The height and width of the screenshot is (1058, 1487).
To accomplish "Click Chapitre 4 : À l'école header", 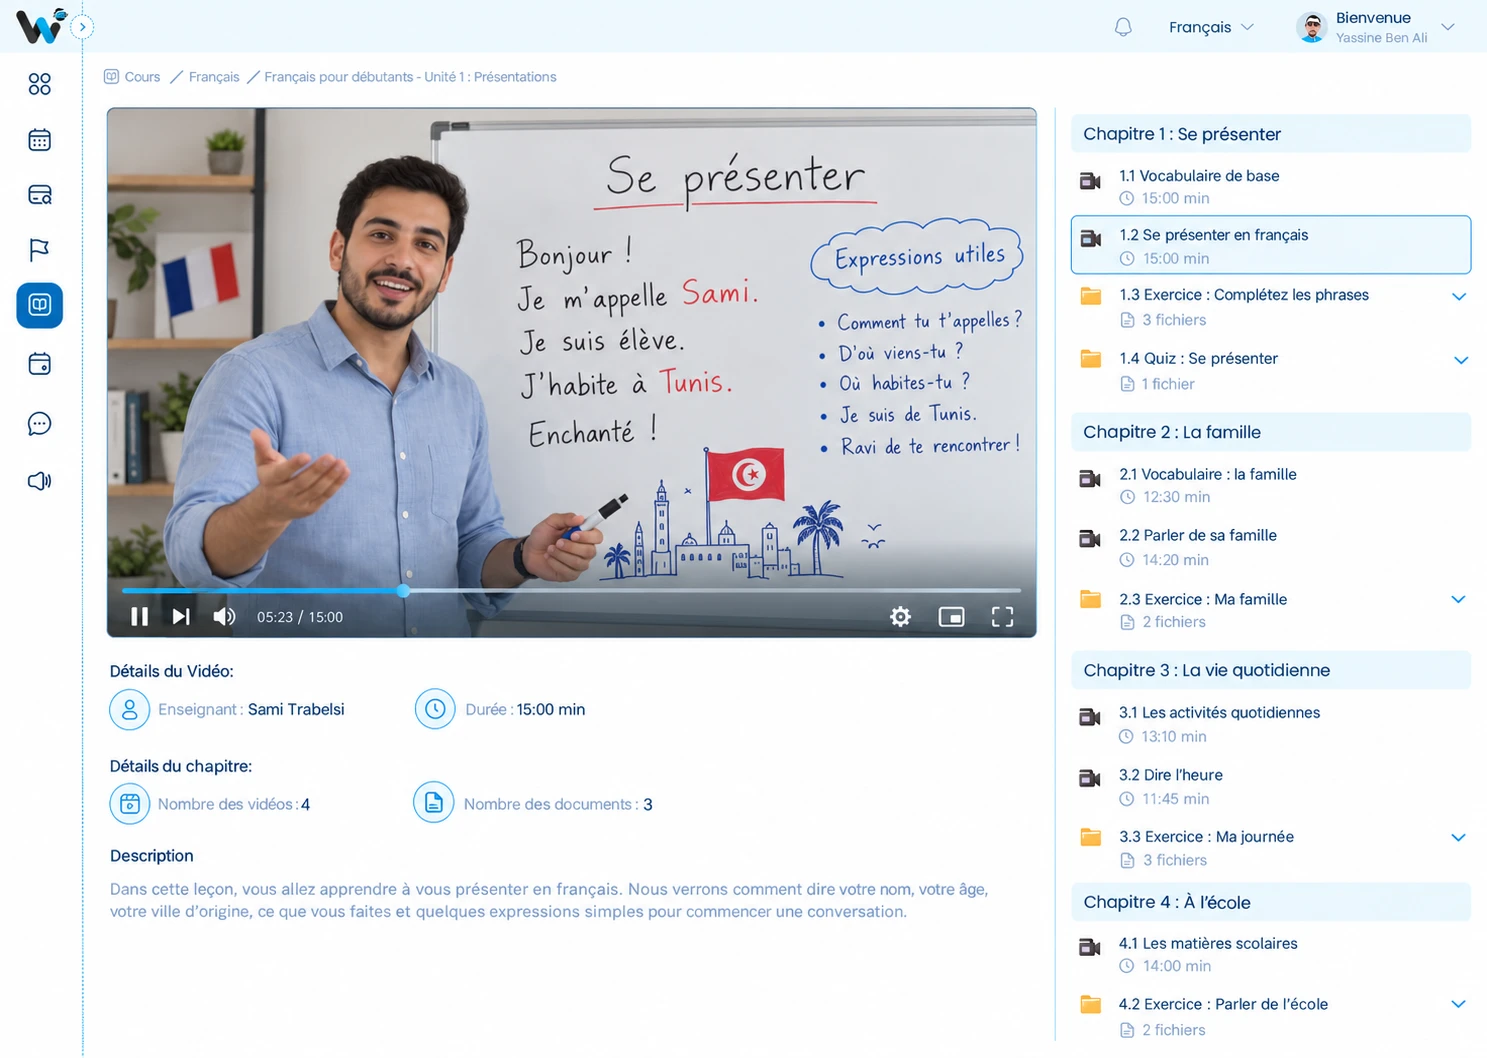I will [x=1271, y=902].
